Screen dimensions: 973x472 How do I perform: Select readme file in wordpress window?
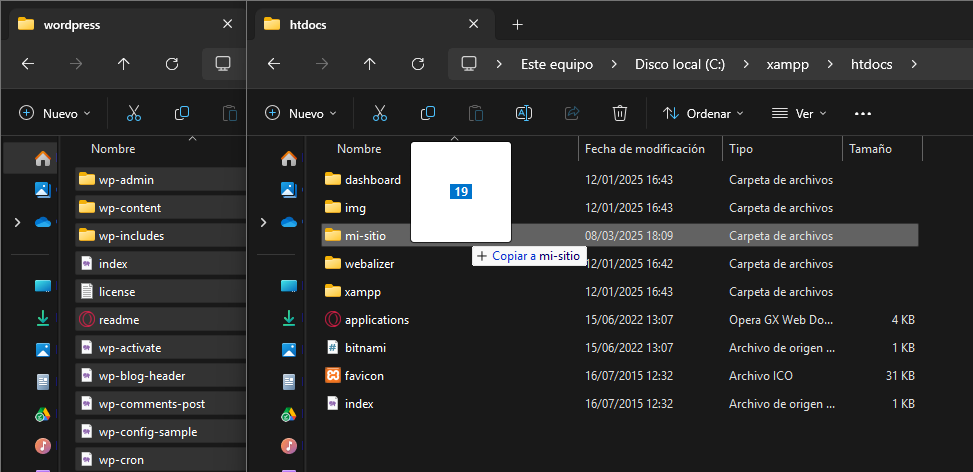click(x=161, y=320)
